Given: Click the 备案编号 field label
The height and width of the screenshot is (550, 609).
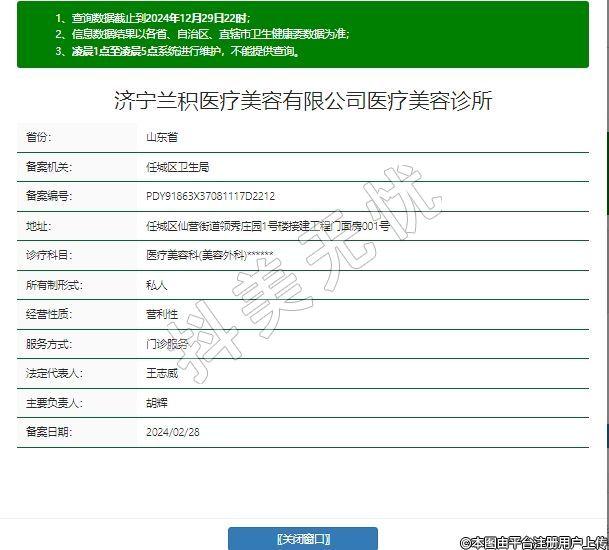Looking at the screenshot, I should [x=49, y=196].
